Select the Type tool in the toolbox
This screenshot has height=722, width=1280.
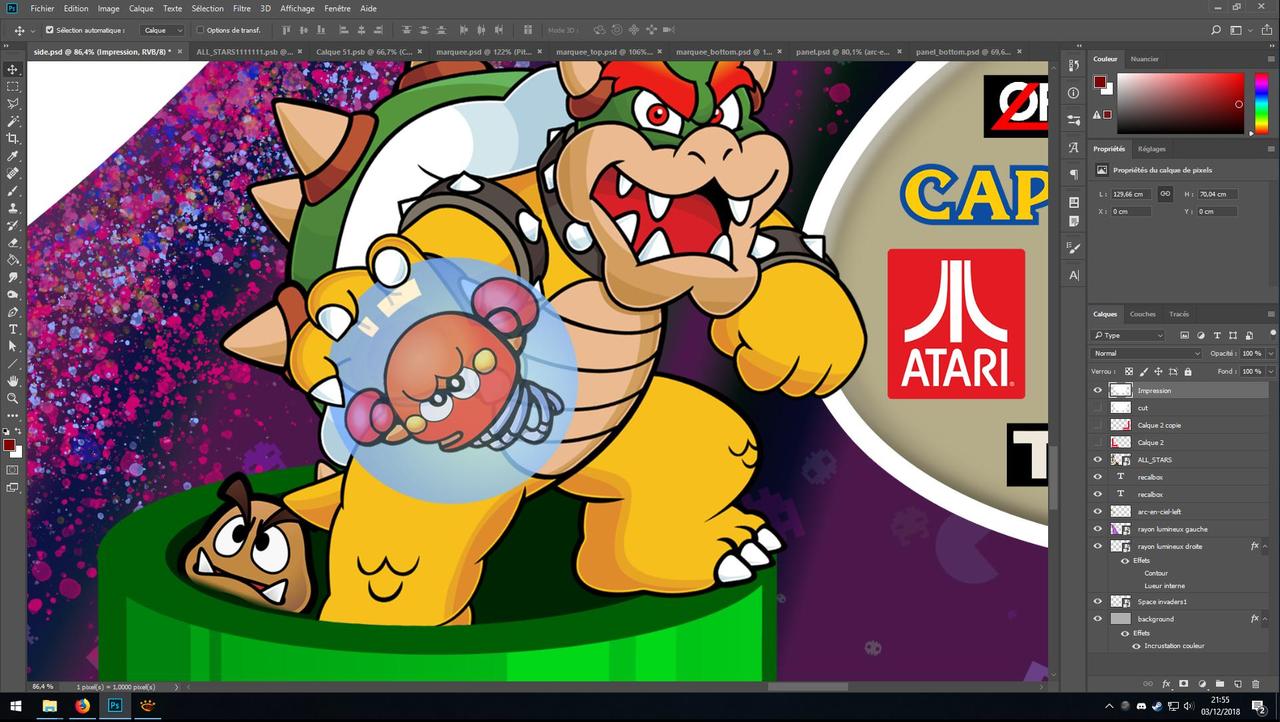13,329
